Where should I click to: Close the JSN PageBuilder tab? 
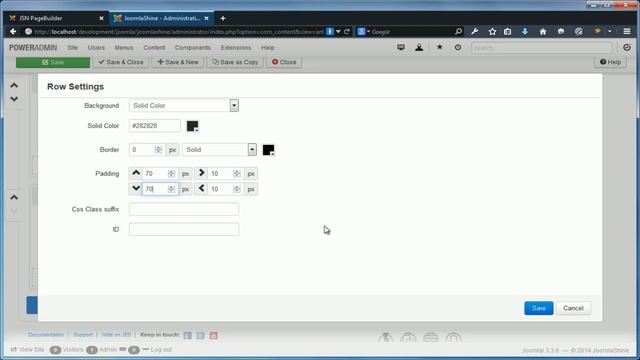point(101,18)
